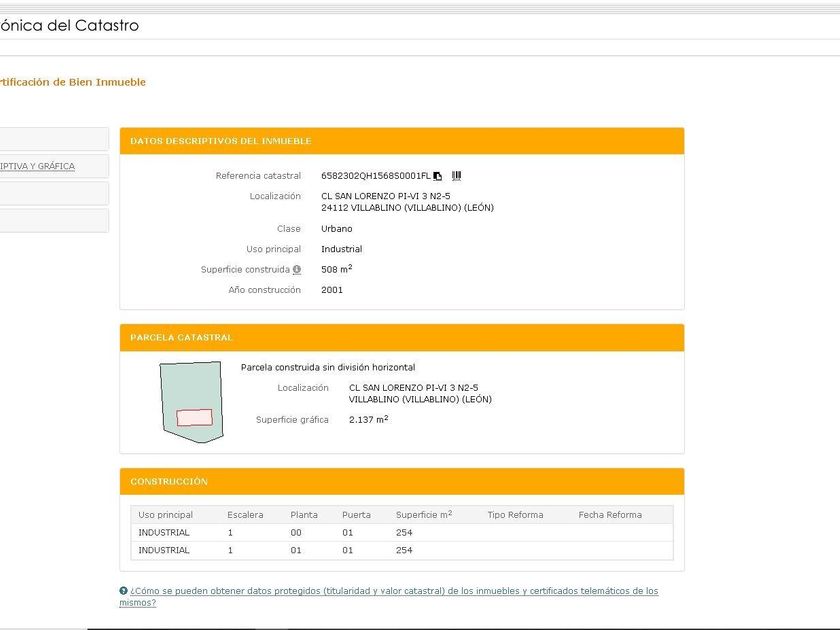The width and height of the screenshot is (840, 630).
Task: Copy the cadastral reference with the copy icon
Action: point(438,176)
